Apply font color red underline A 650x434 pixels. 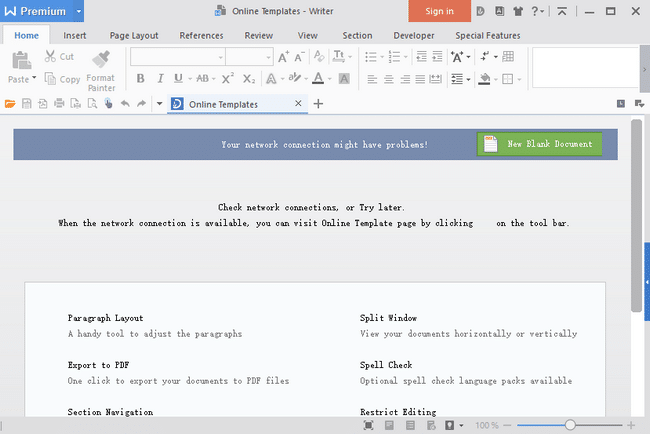318,78
